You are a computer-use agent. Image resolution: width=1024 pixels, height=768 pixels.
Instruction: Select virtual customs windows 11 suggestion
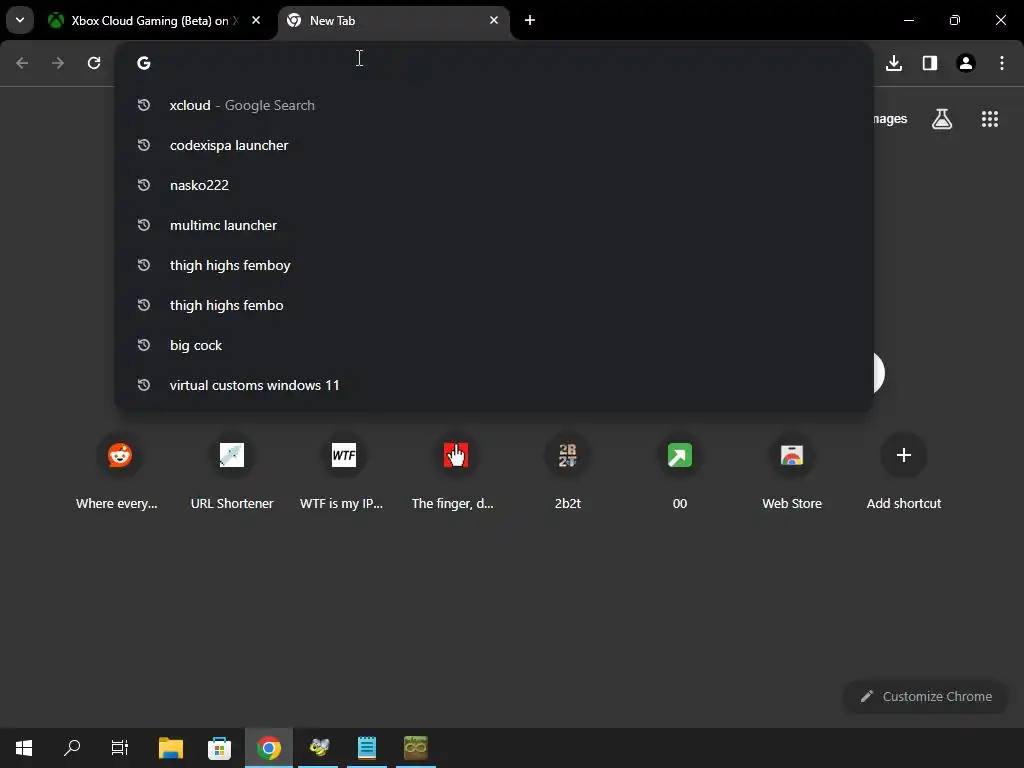click(494, 385)
